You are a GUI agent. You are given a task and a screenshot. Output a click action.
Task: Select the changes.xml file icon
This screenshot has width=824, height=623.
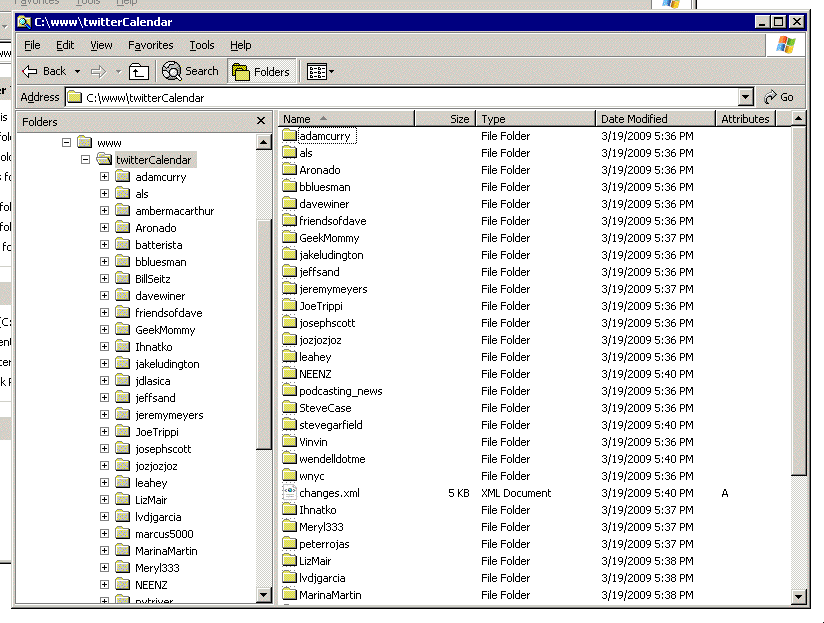pos(290,493)
